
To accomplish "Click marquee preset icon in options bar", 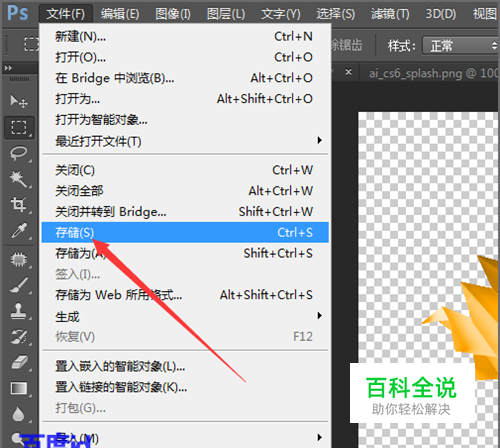I will [31, 44].
